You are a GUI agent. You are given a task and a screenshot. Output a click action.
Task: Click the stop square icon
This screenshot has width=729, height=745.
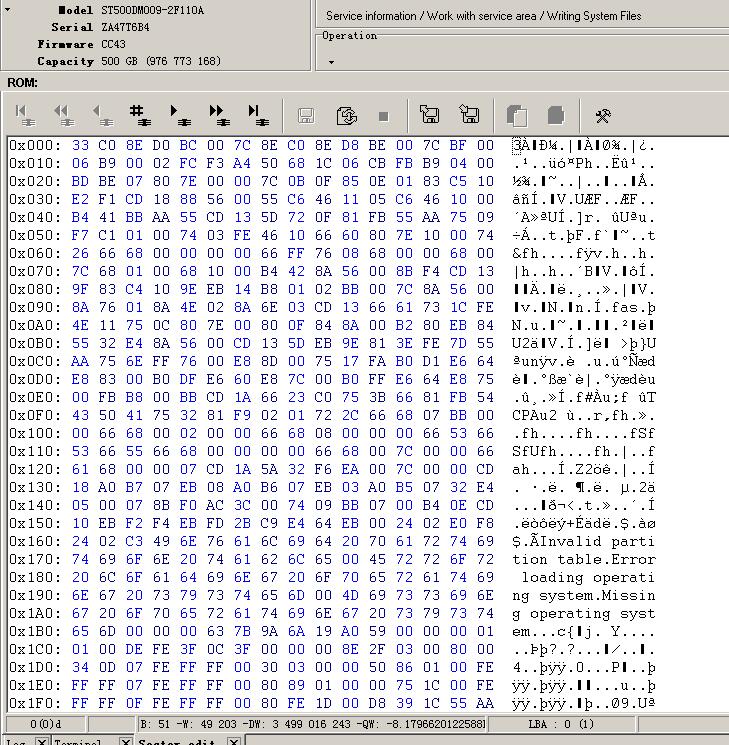(x=384, y=116)
